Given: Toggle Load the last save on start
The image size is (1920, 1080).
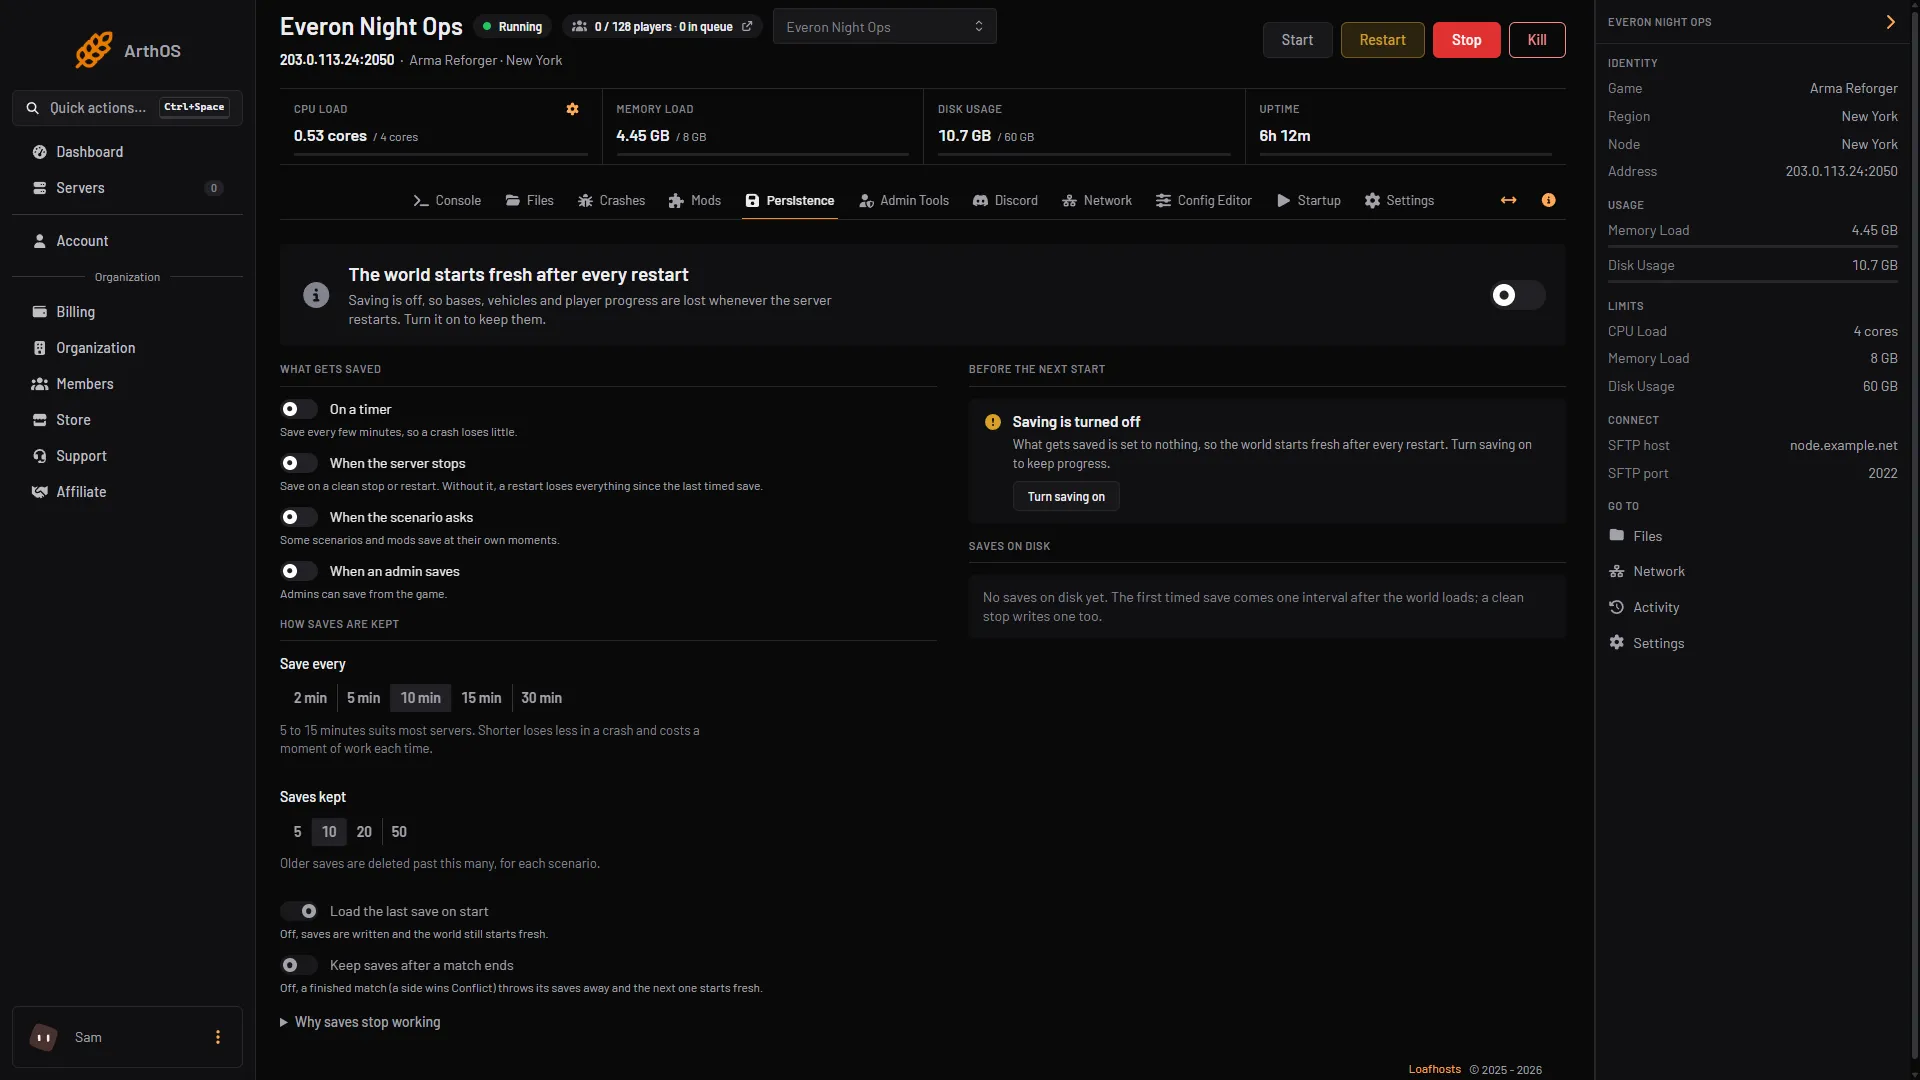Looking at the screenshot, I should [x=299, y=911].
